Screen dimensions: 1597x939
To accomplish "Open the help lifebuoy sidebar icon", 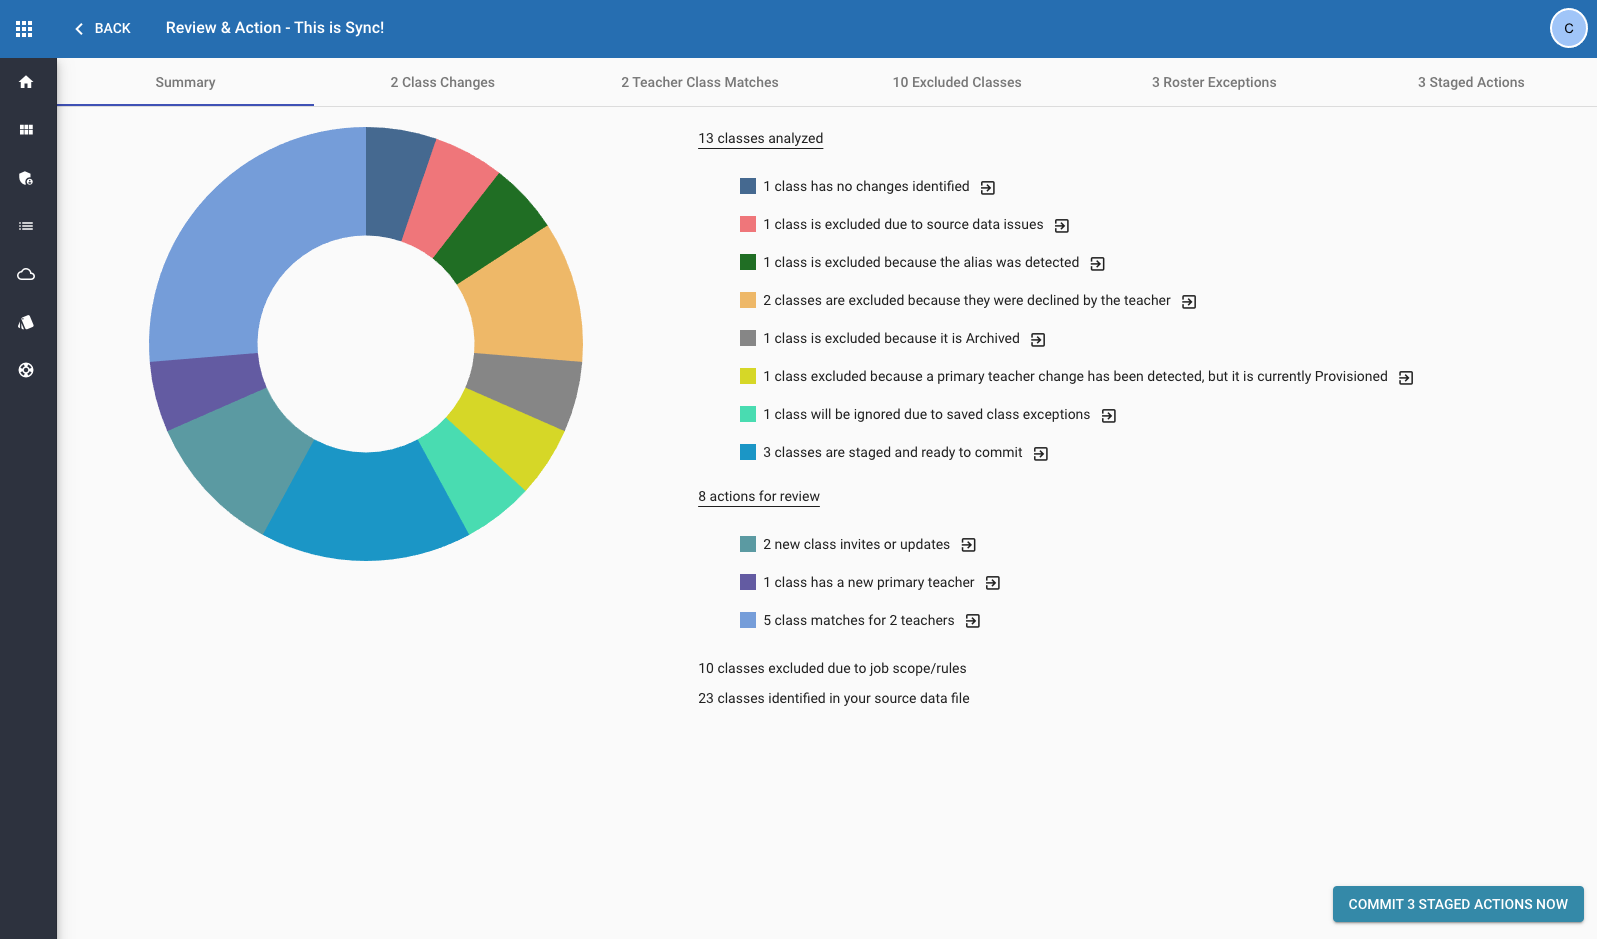I will tap(26, 370).
